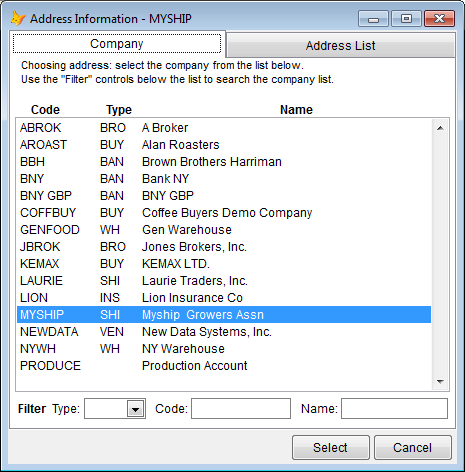
Task: Focus the Filter Name input field
Action: coord(394,409)
